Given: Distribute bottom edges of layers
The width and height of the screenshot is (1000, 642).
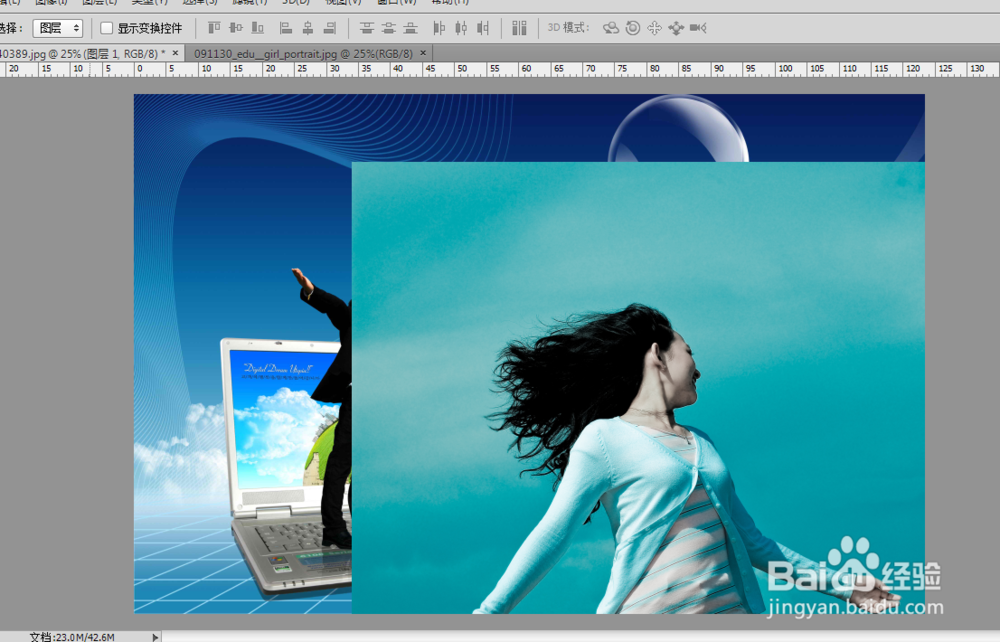Looking at the screenshot, I should (x=411, y=28).
